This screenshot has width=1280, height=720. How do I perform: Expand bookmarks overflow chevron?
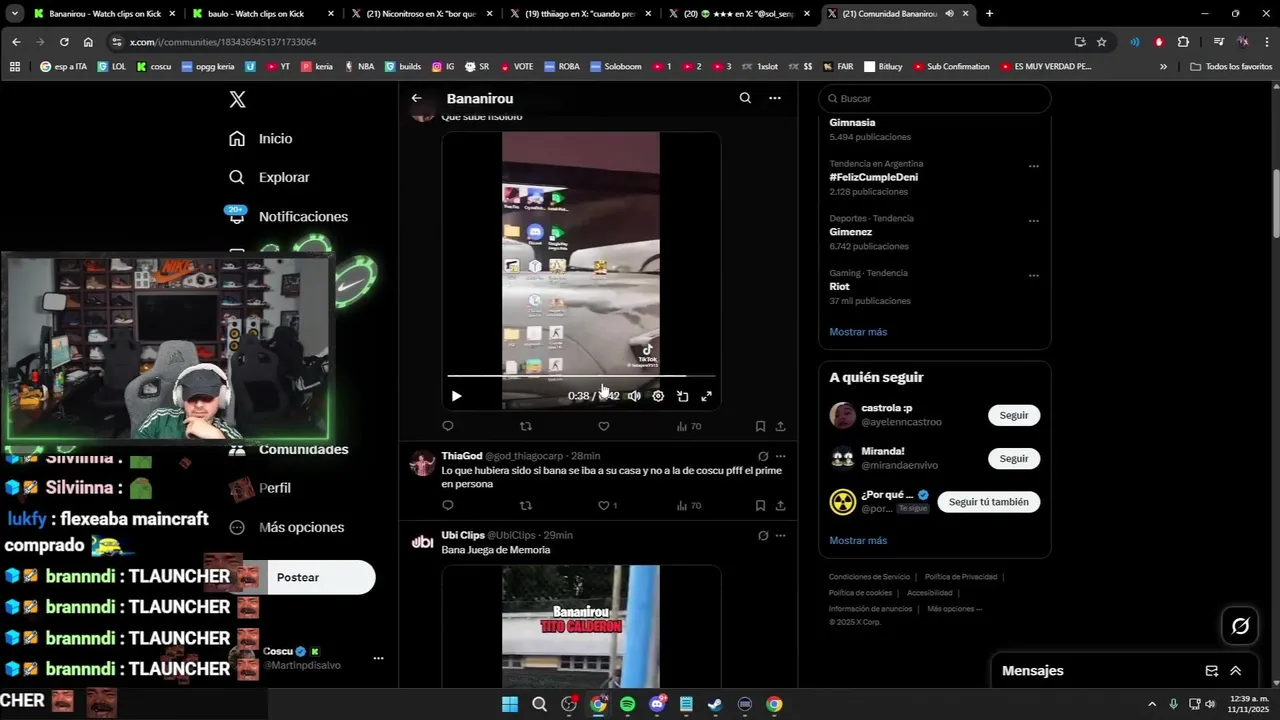[x=1163, y=67]
